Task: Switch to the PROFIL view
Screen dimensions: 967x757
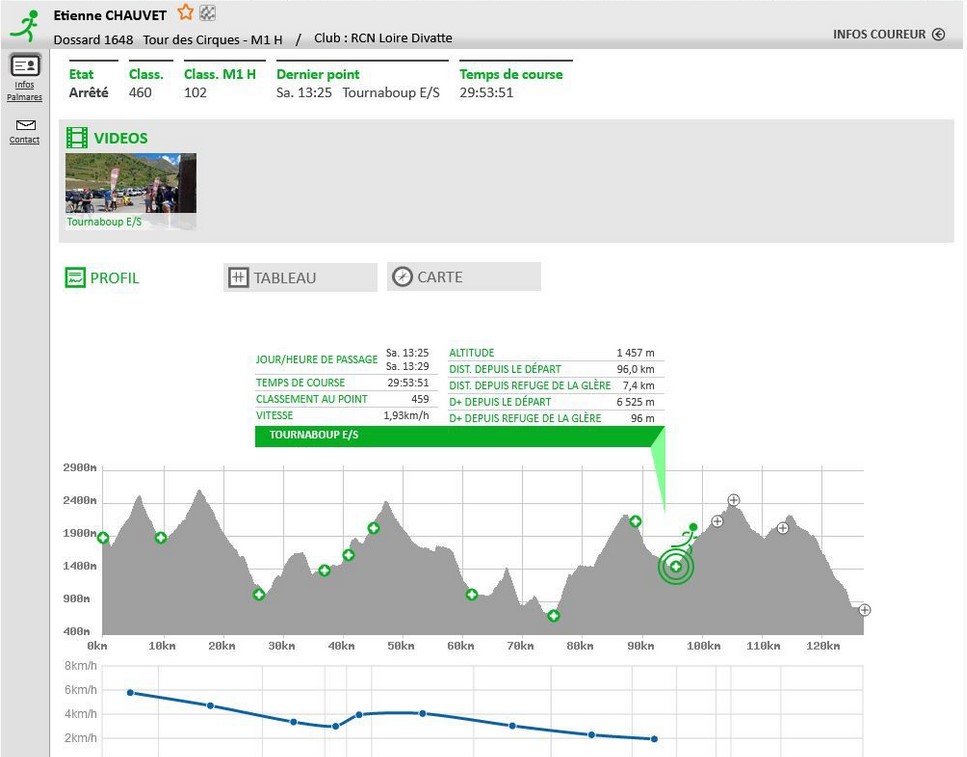Action: (102, 278)
